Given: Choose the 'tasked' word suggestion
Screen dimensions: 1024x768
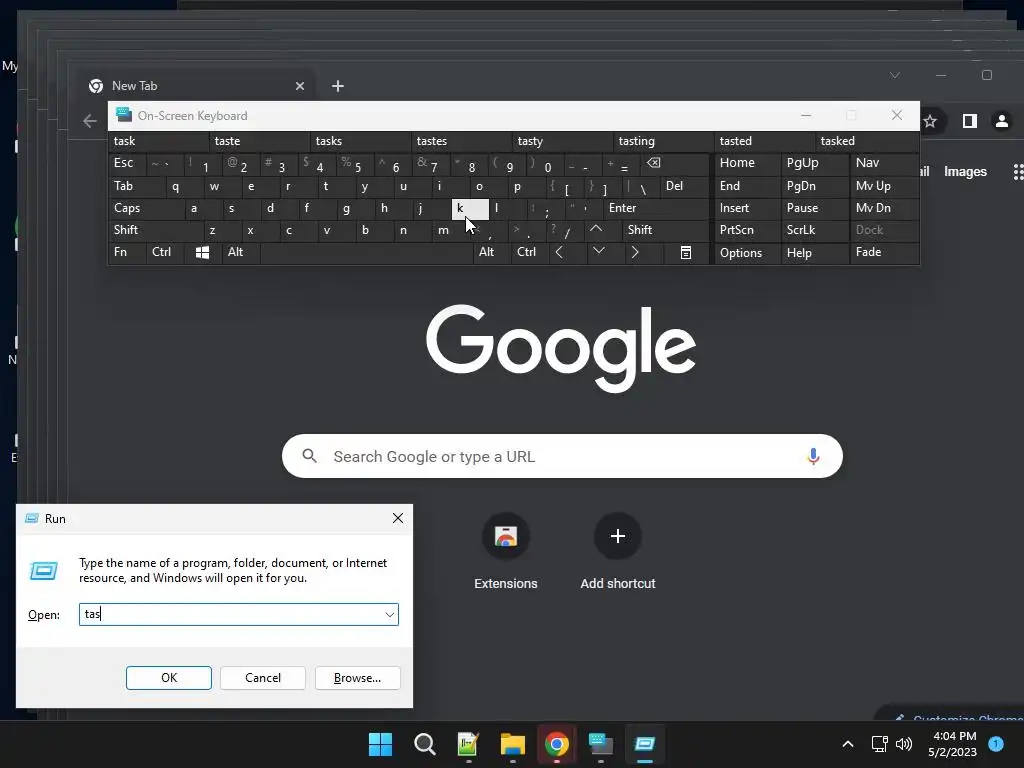Looking at the screenshot, I should point(867,141).
